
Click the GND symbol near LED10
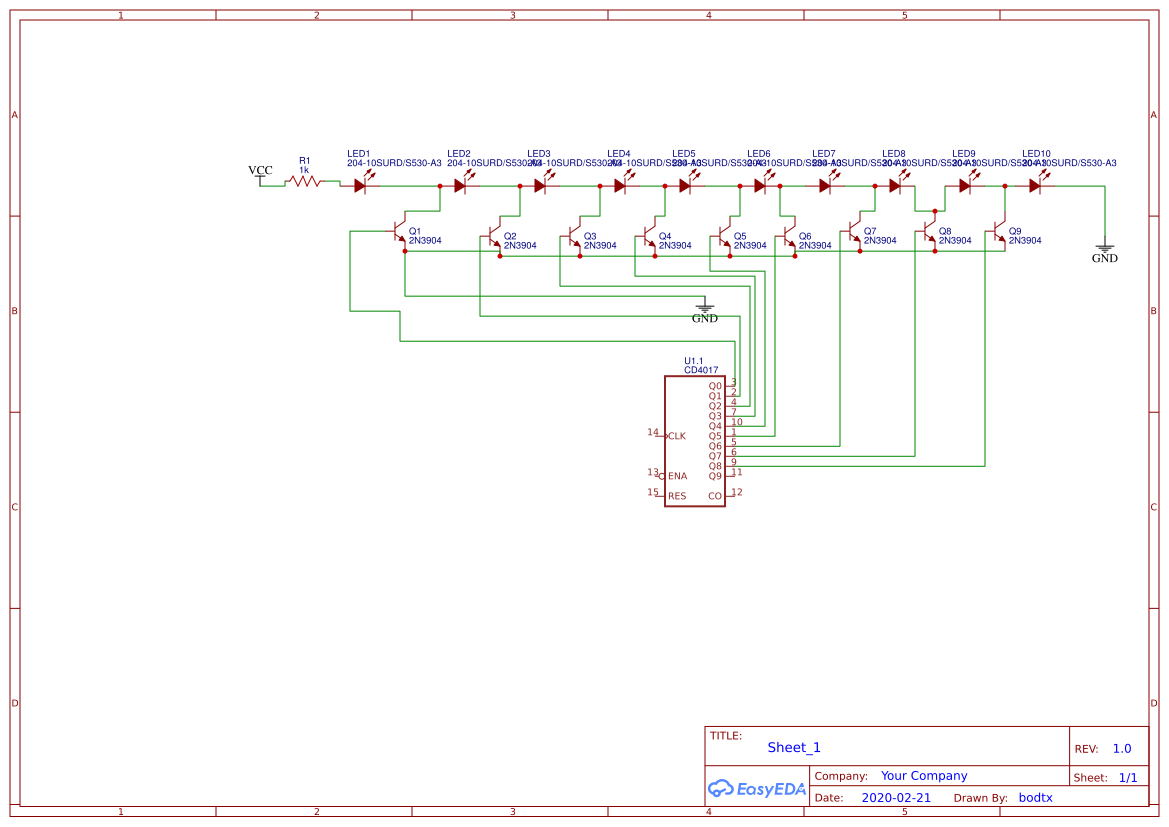click(x=1104, y=247)
